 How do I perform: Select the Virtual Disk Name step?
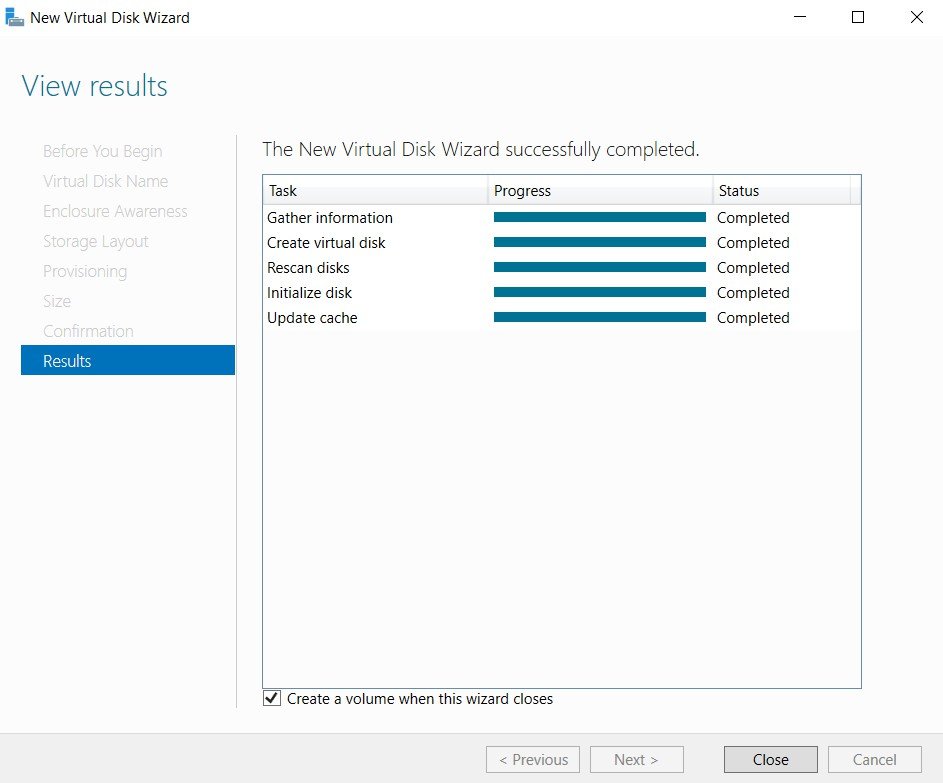point(105,181)
